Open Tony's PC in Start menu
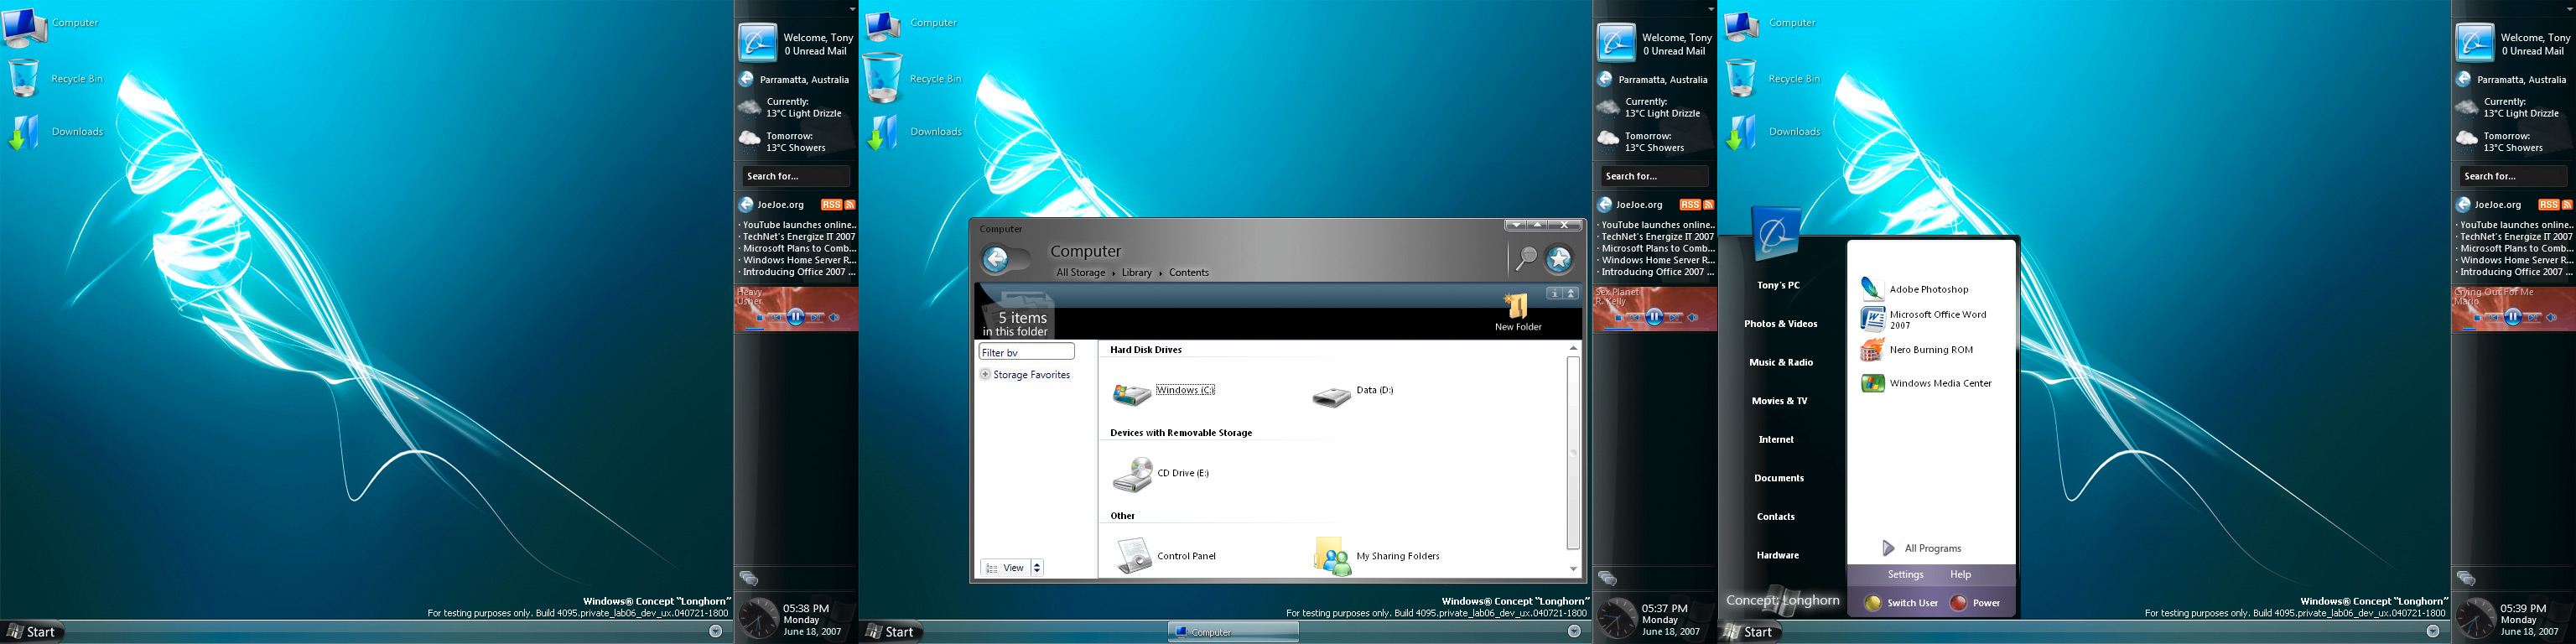2576x644 pixels. click(1778, 286)
